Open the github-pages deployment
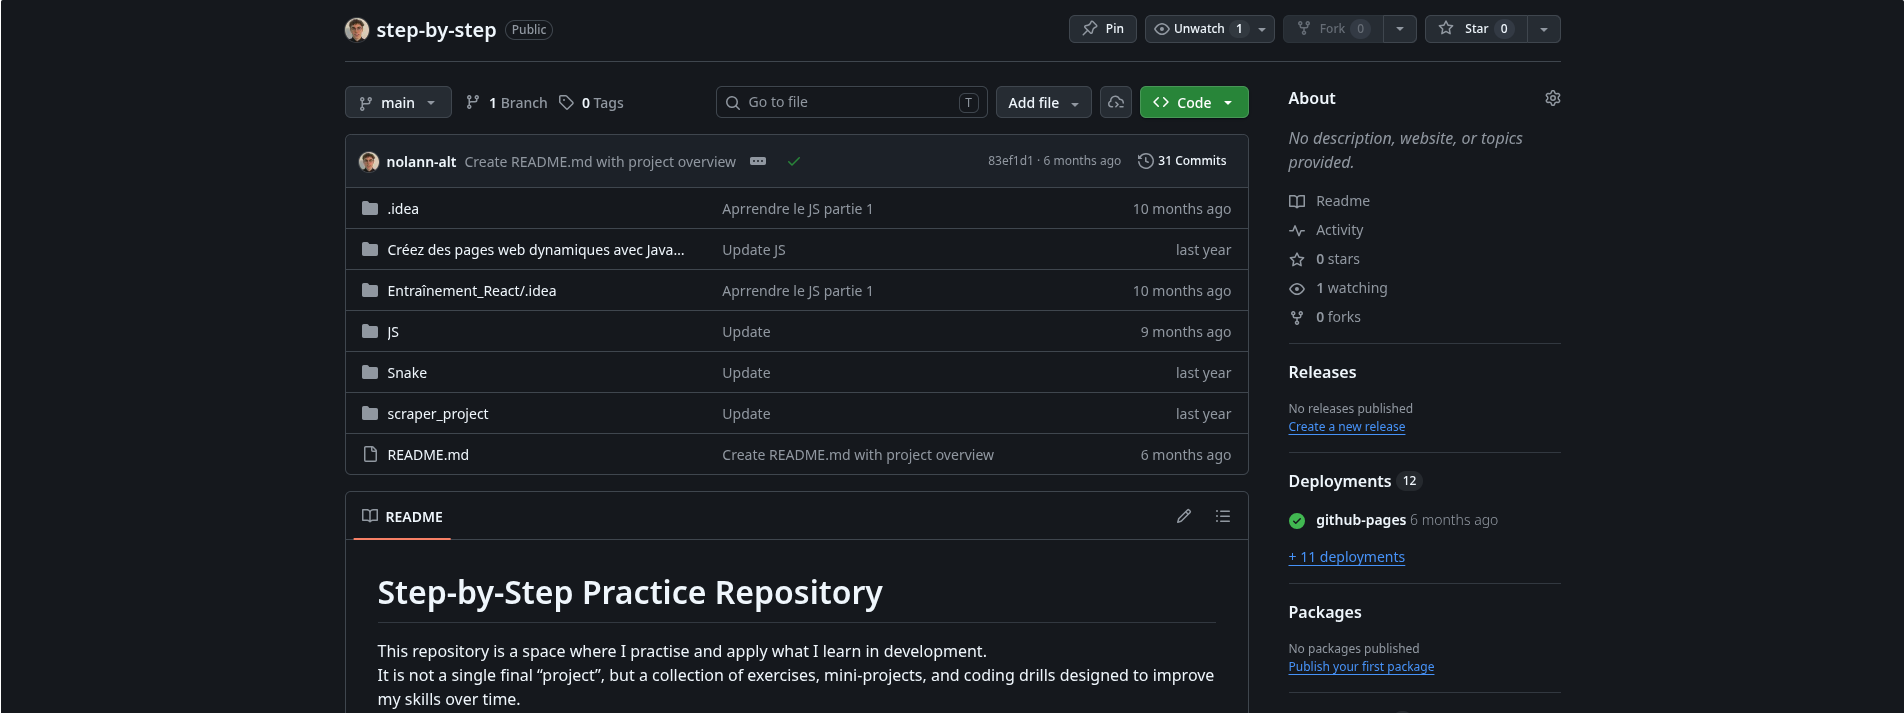 tap(1361, 520)
